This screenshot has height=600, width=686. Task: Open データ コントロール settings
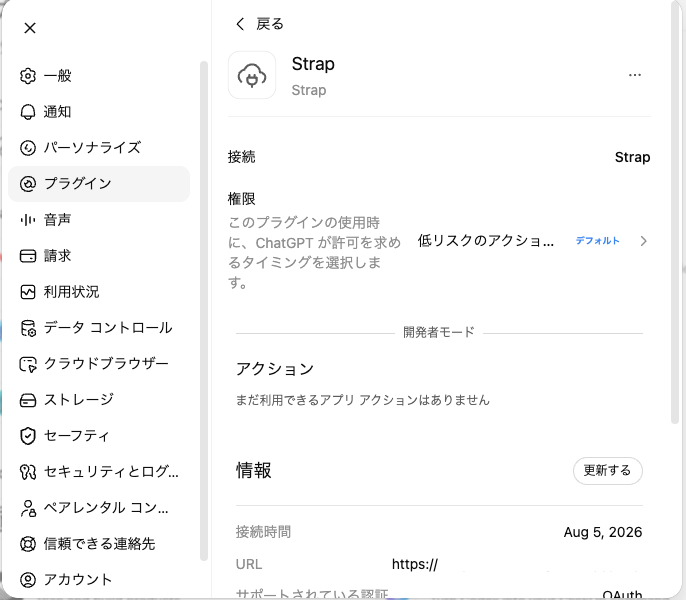pos(99,328)
